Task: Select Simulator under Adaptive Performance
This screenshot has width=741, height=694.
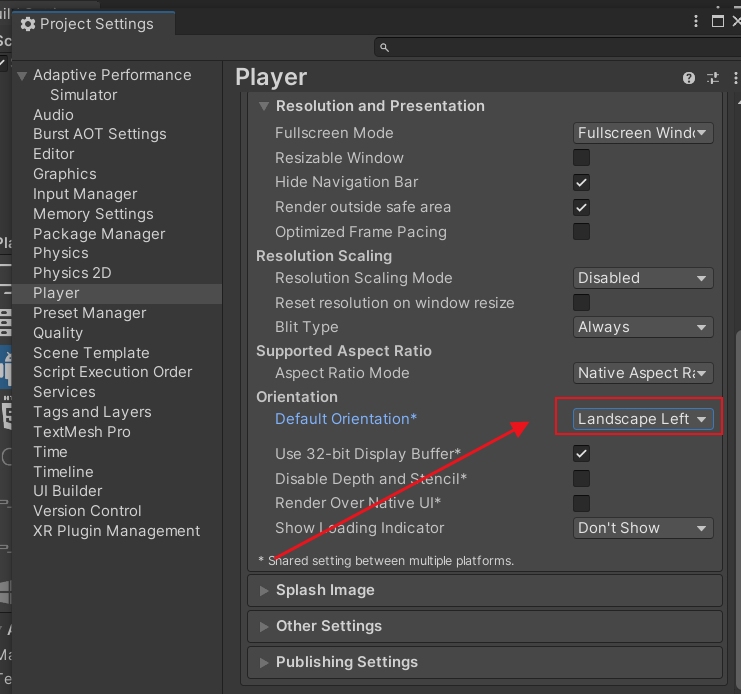Action: tap(84, 95)
